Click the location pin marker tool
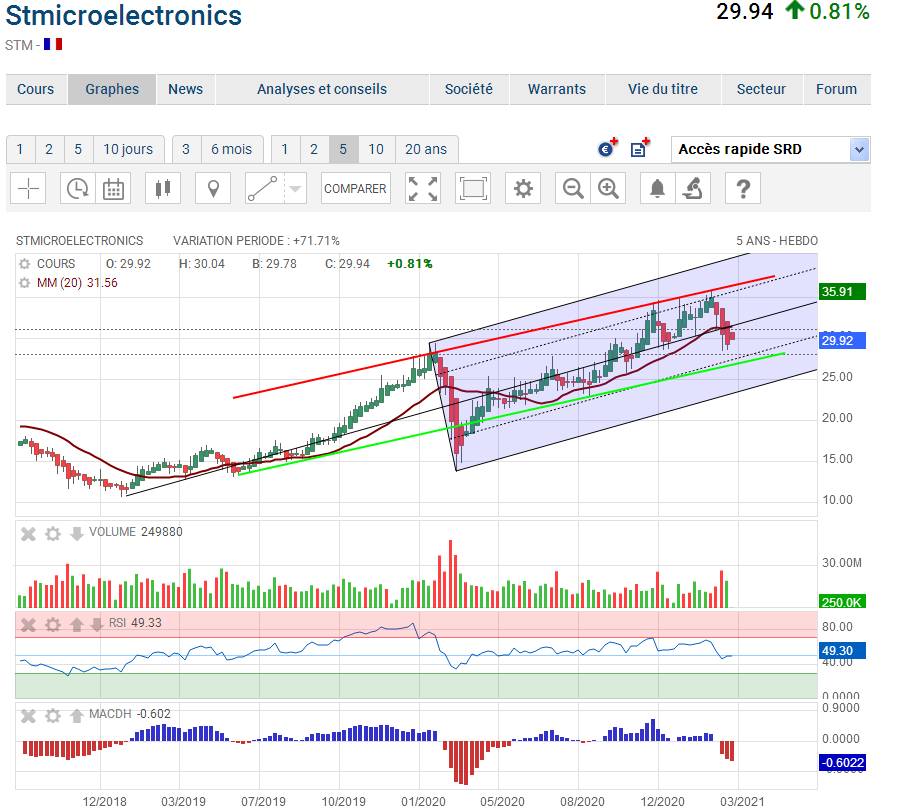The height and width of the screenshot is (812, 912). 213,188
